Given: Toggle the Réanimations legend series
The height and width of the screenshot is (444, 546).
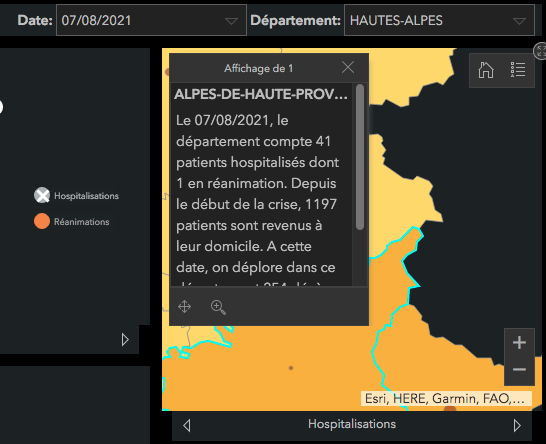Looking at the screenshot, I should 72,221.
